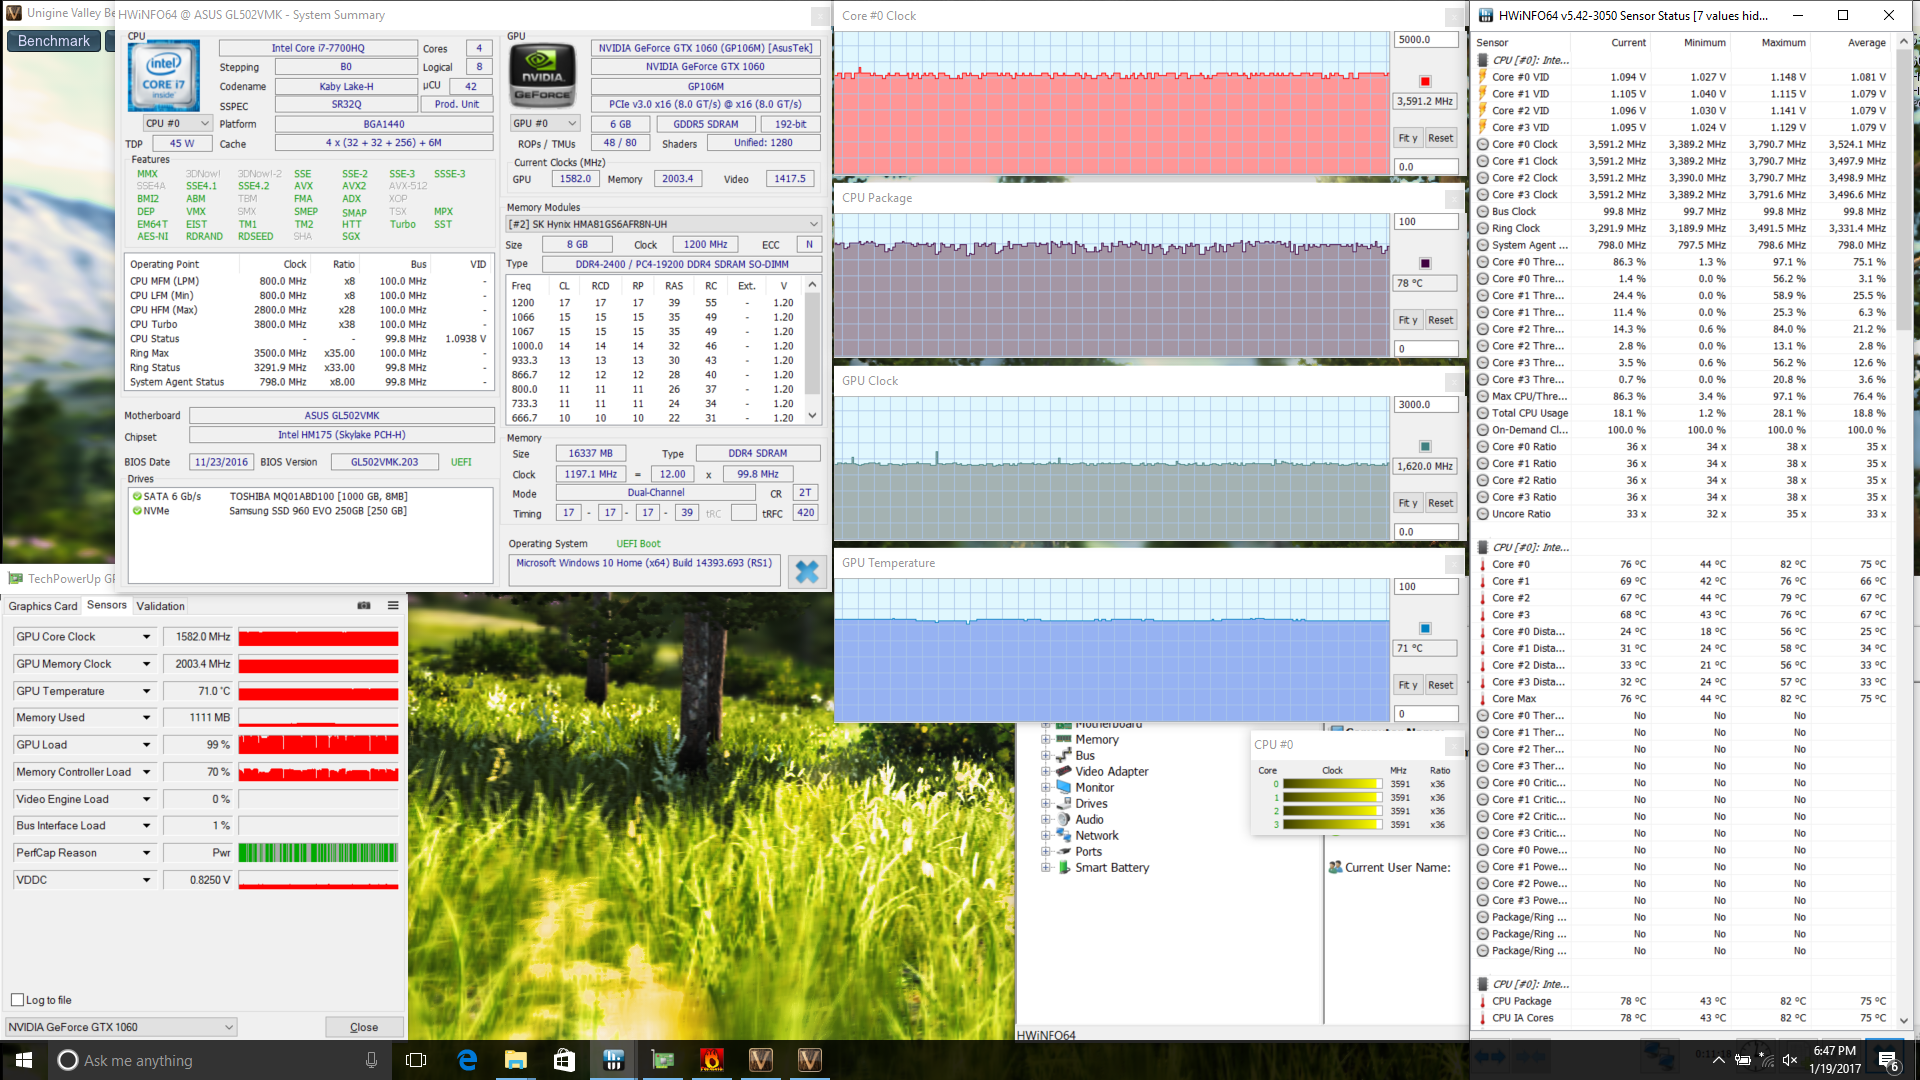
Task: Click Reset on the GPU Clock graph
Action: point(1440,503)
